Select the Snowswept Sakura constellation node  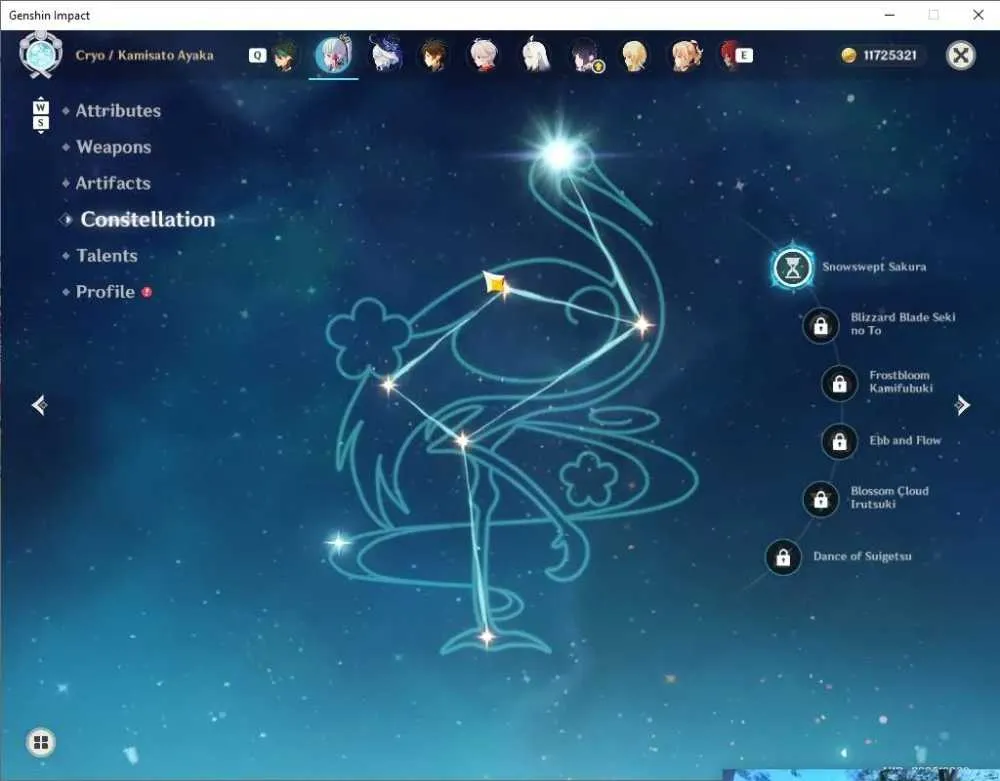point(792,268)
